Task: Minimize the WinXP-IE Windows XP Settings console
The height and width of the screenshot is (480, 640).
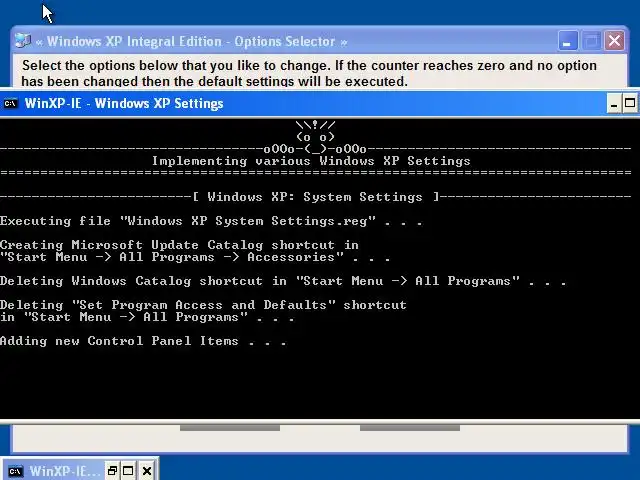Action: (x=614, y=103)
